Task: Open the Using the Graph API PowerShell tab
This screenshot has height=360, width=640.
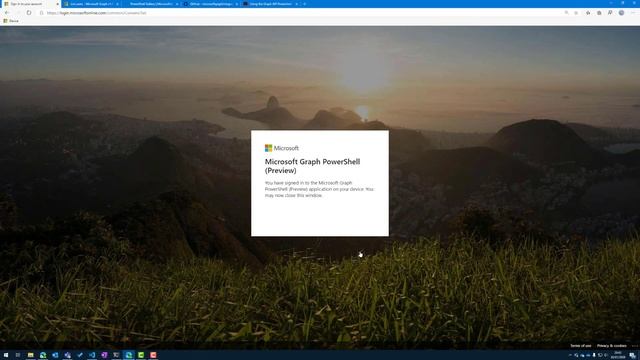Action: tap(271, 4)
